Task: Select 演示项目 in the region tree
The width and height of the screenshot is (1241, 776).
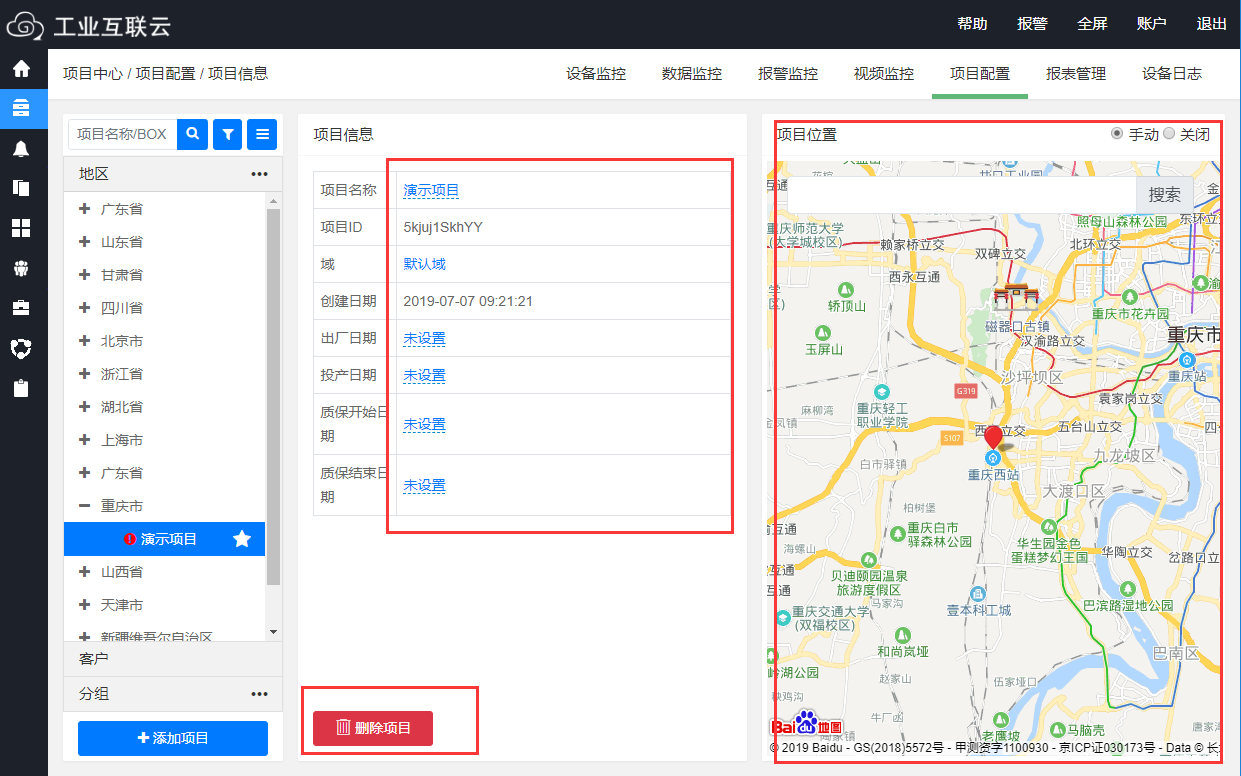Action: pos(165,539)
